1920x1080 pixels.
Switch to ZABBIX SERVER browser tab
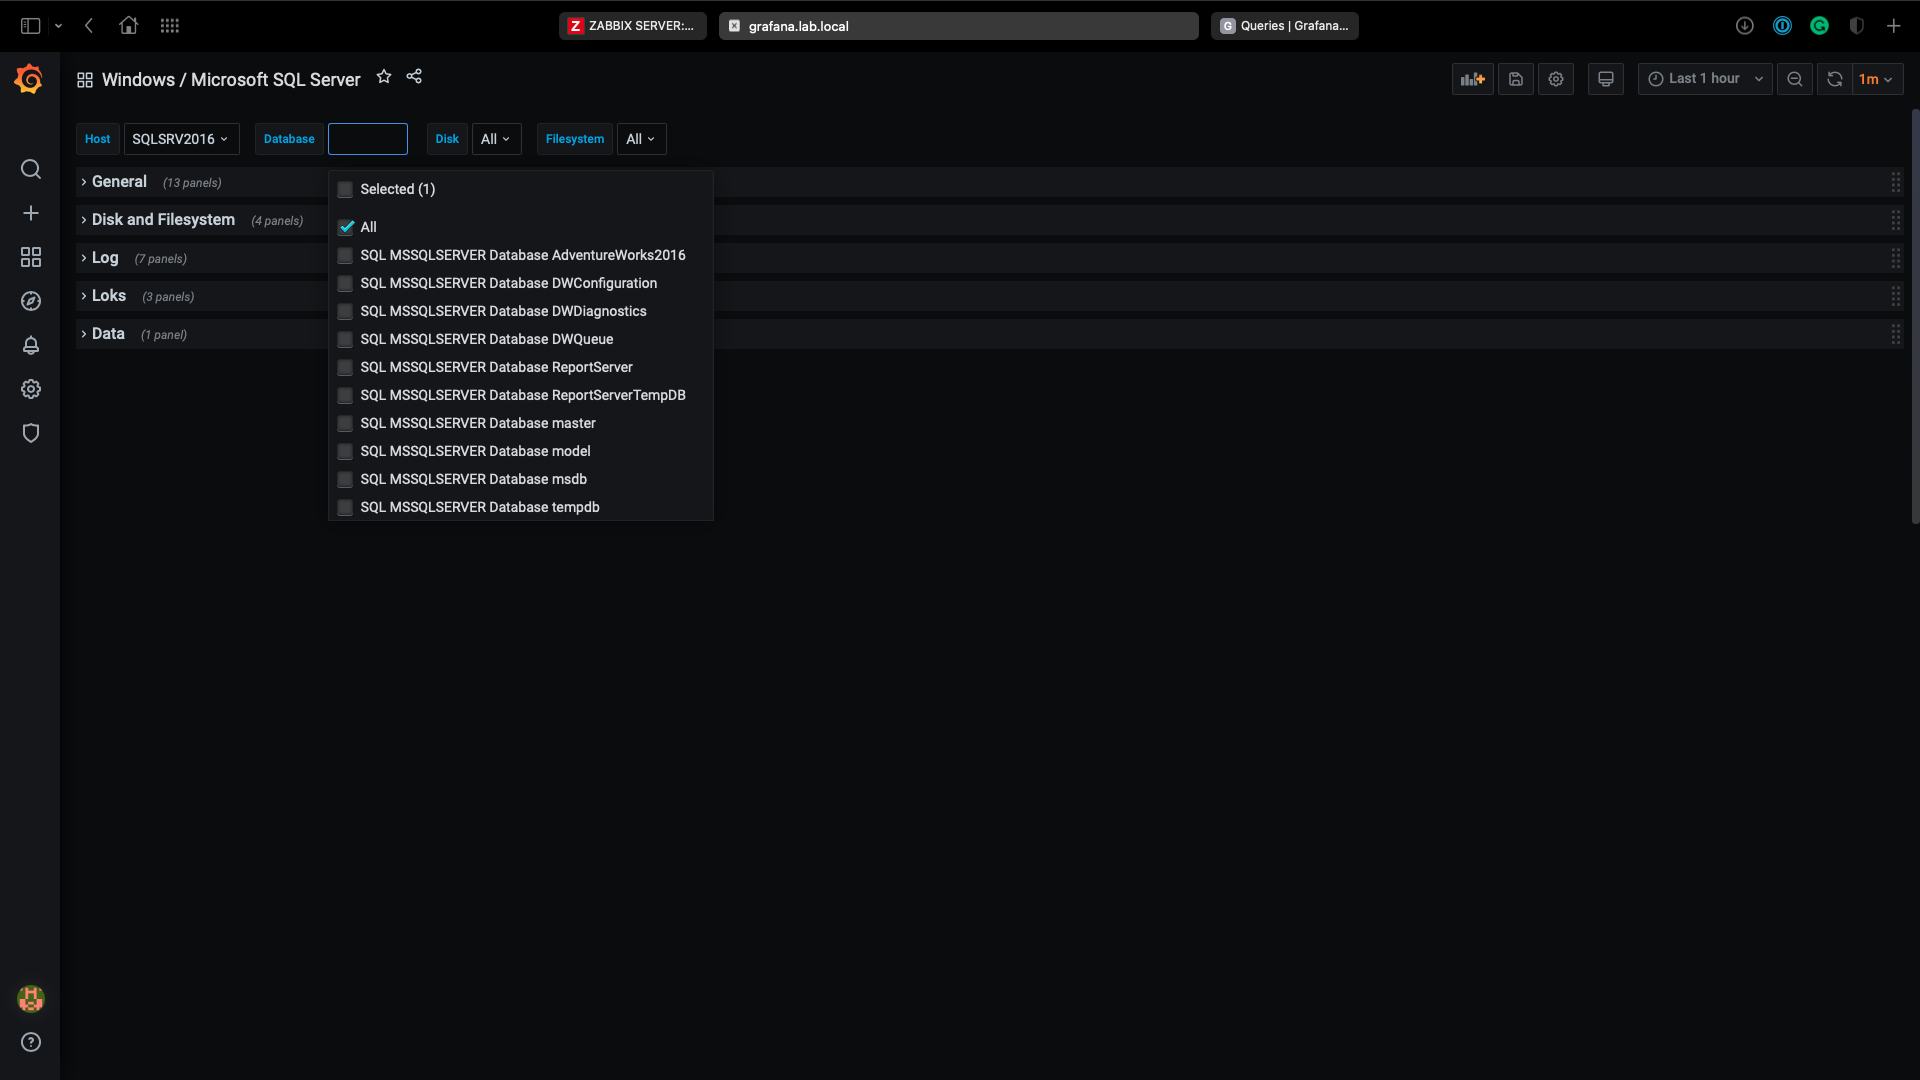pos(632,26)
